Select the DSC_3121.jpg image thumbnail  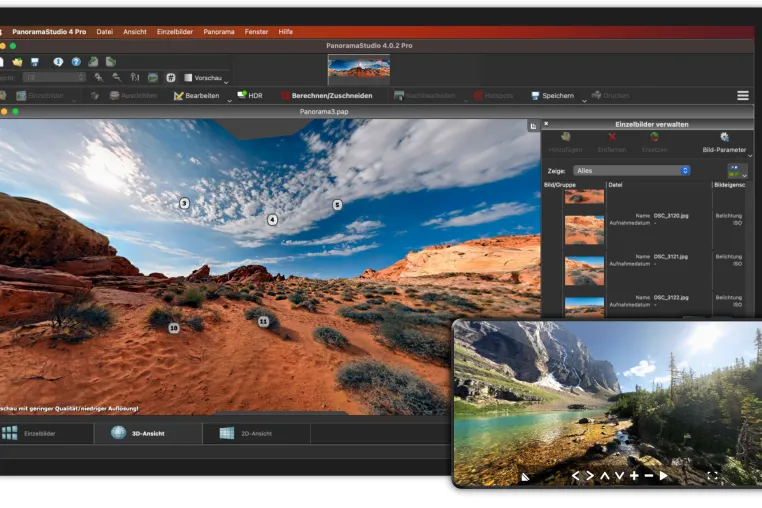click(584, 271)
